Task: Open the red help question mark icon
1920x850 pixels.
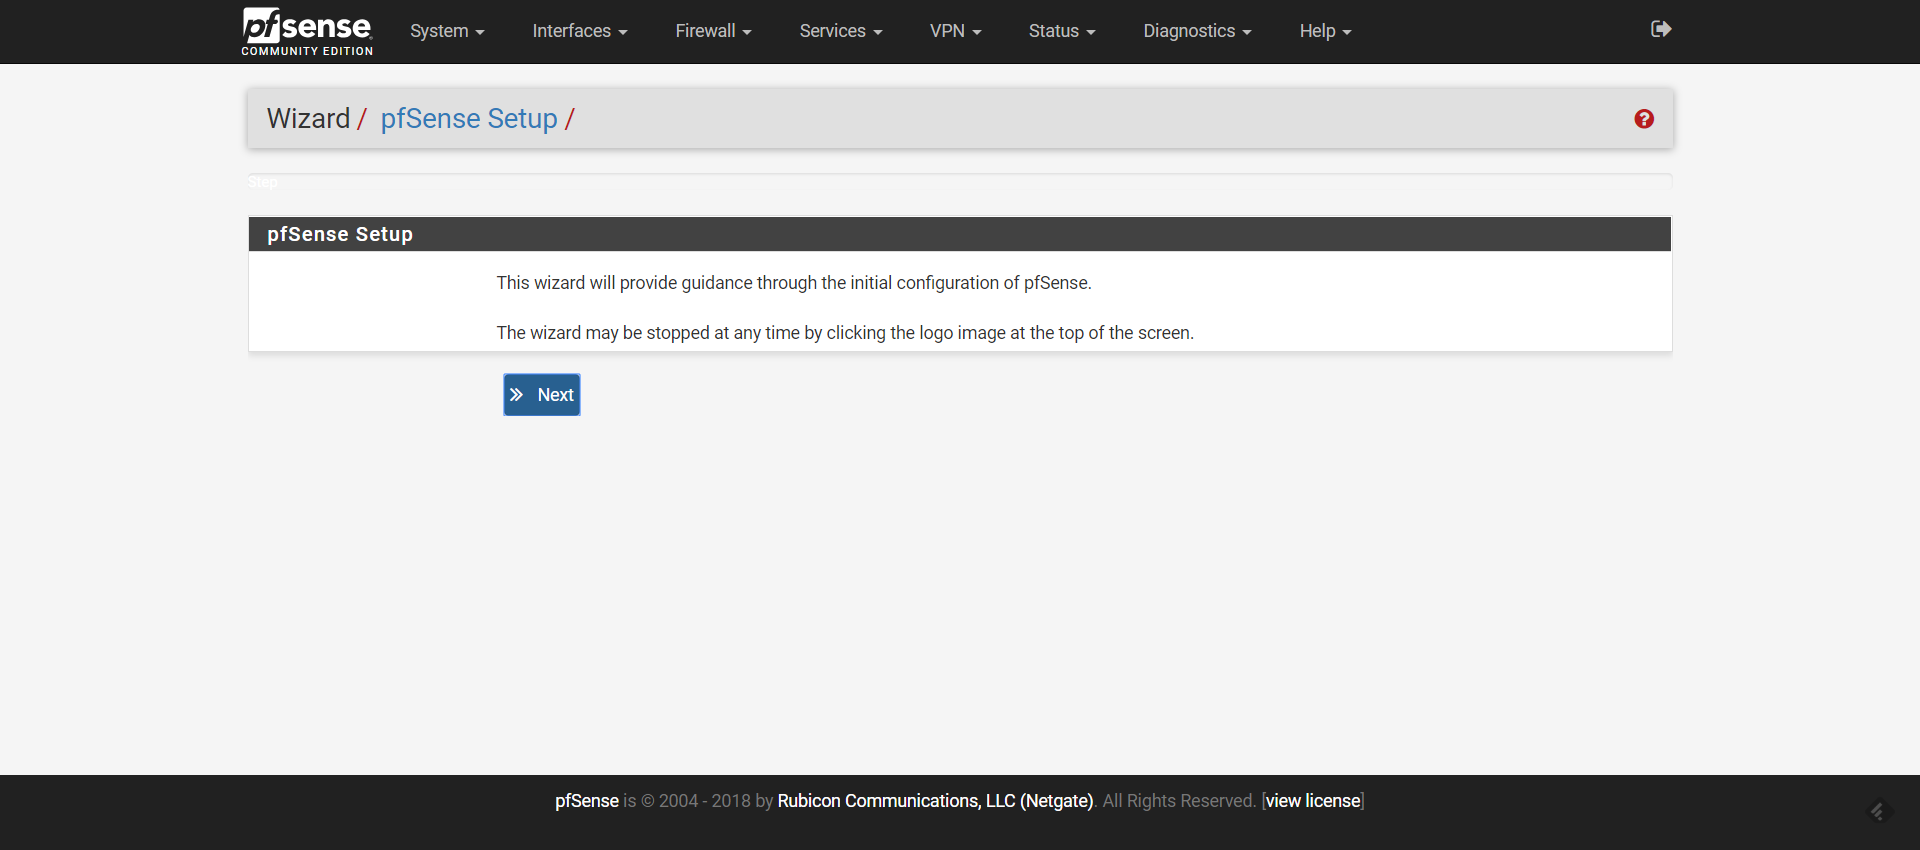Action: pyautogui.click(x=1644, y=119)
